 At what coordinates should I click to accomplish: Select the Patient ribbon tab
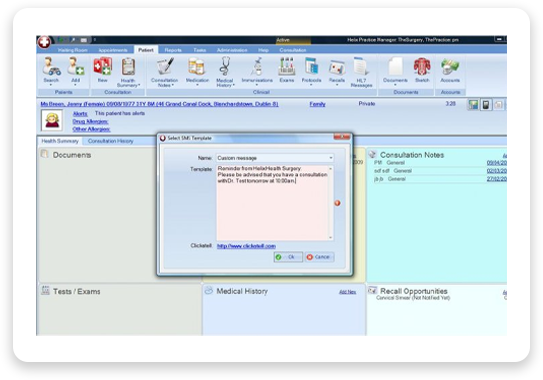click(x=146, y=50)
